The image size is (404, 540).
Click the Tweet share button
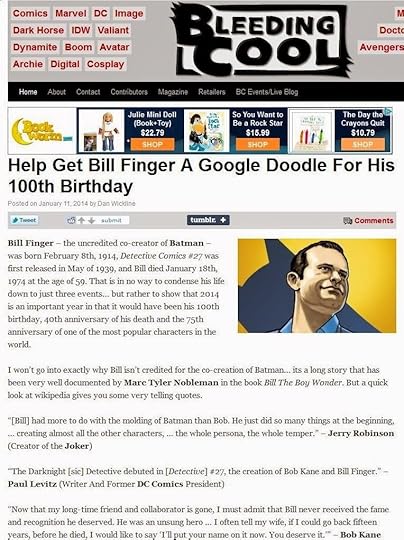(24, 220)
